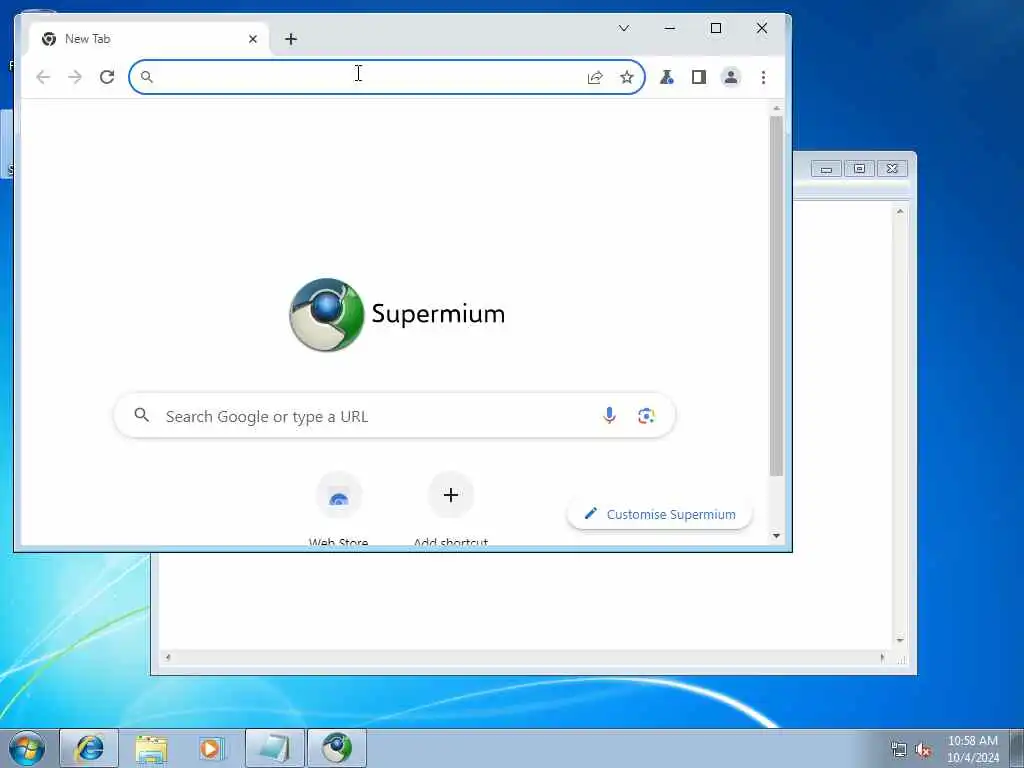
Task: Maximize the Supermium browser window
Action: point(716,28)
